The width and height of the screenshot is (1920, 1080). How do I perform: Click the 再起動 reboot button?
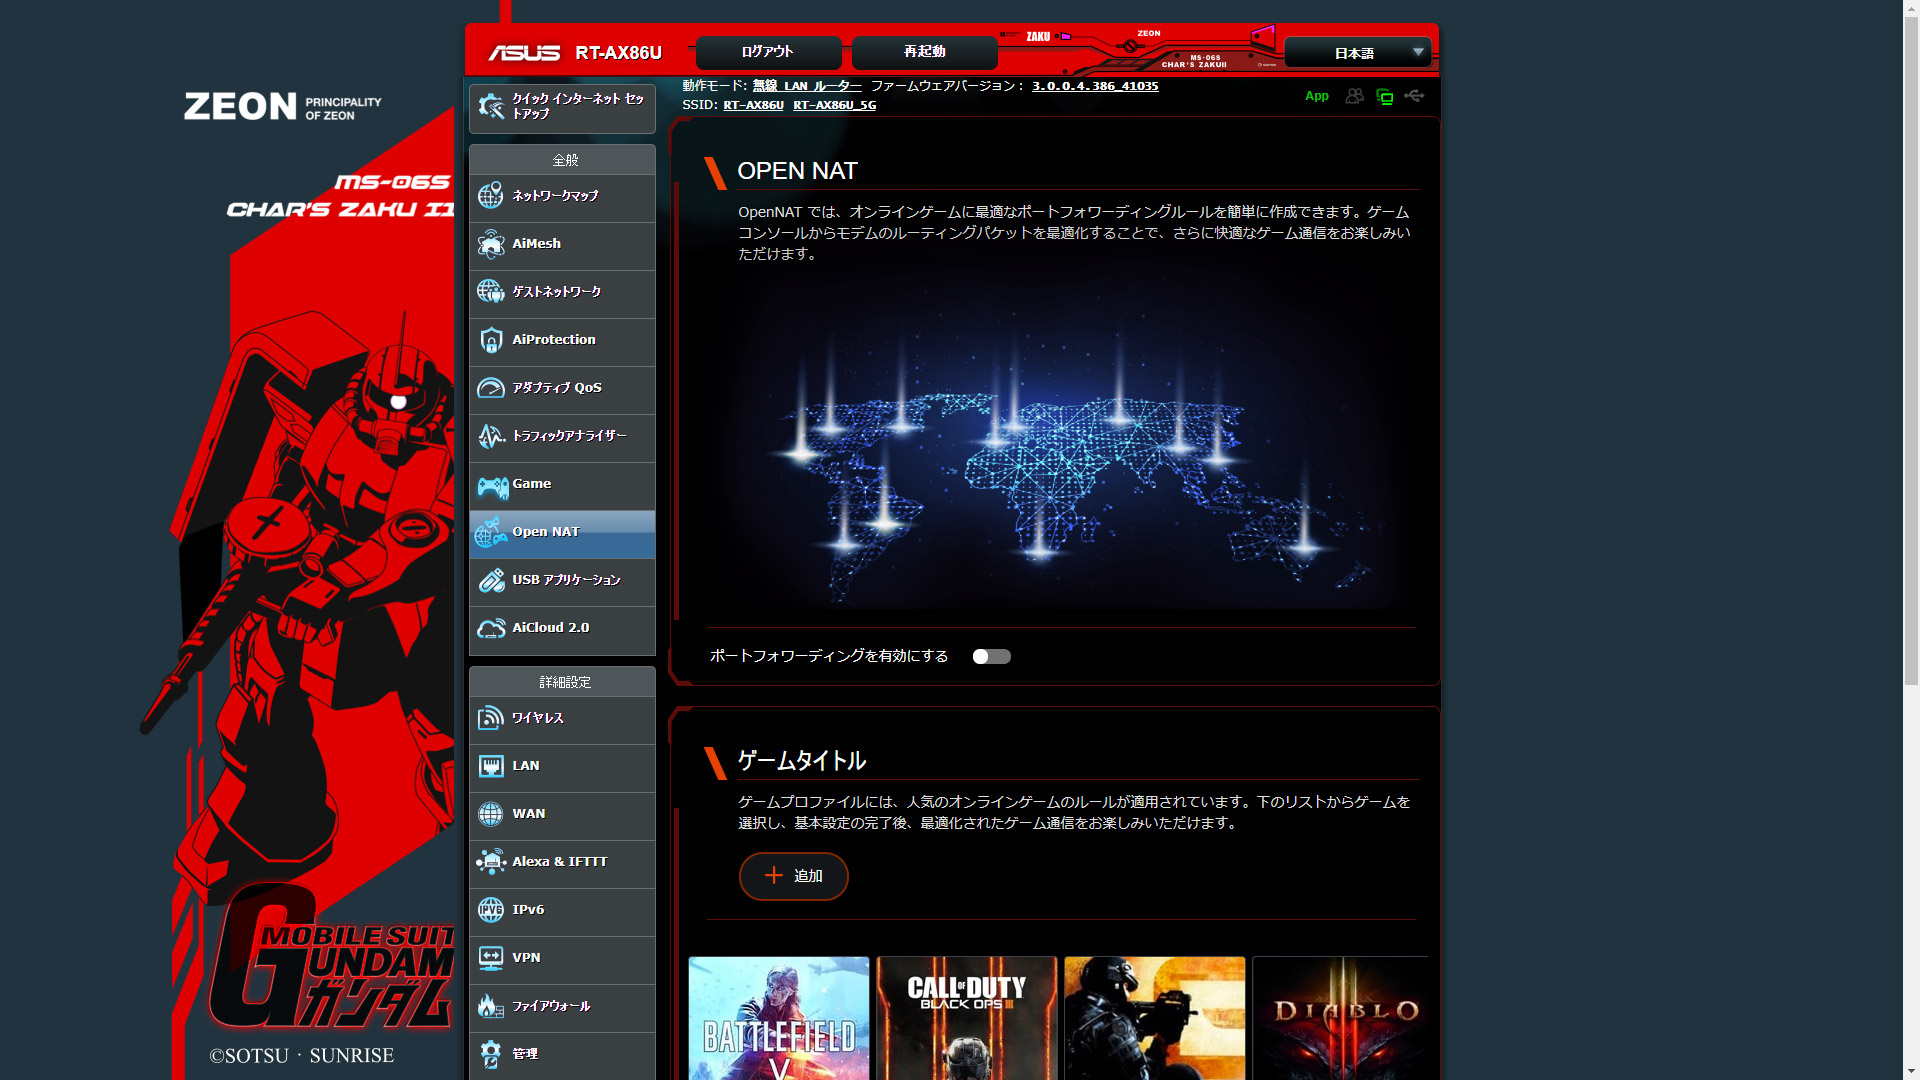(x=924, y=52)
